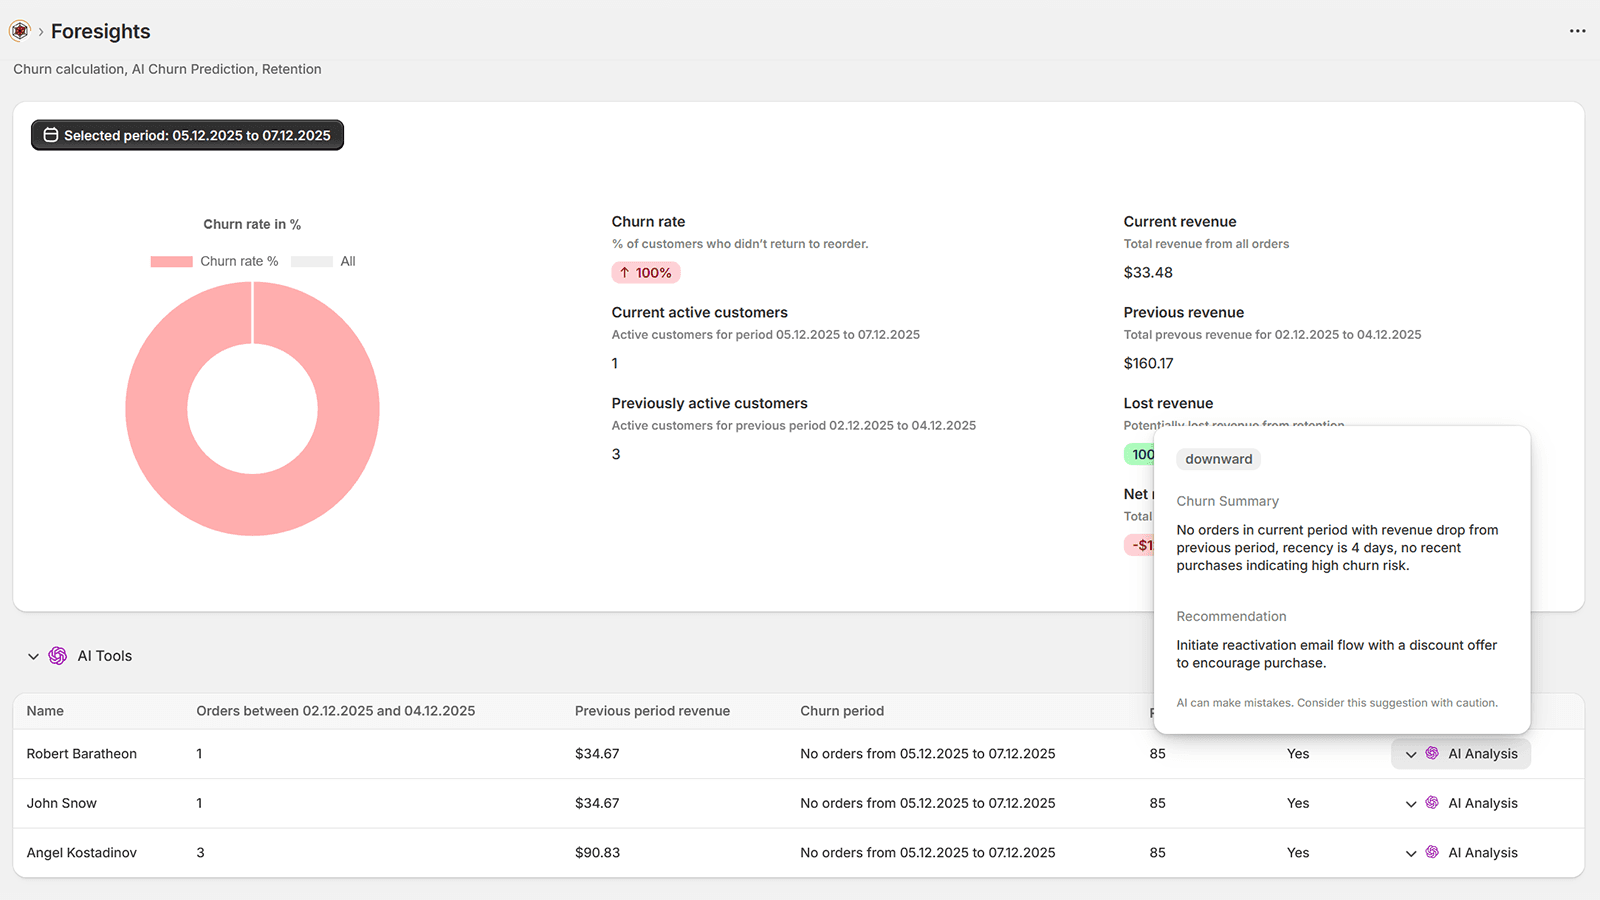Click the downward trend tag in popover
Image resolution: width=1600 pixels, height=900 pixels.
tap(1218, 459)
